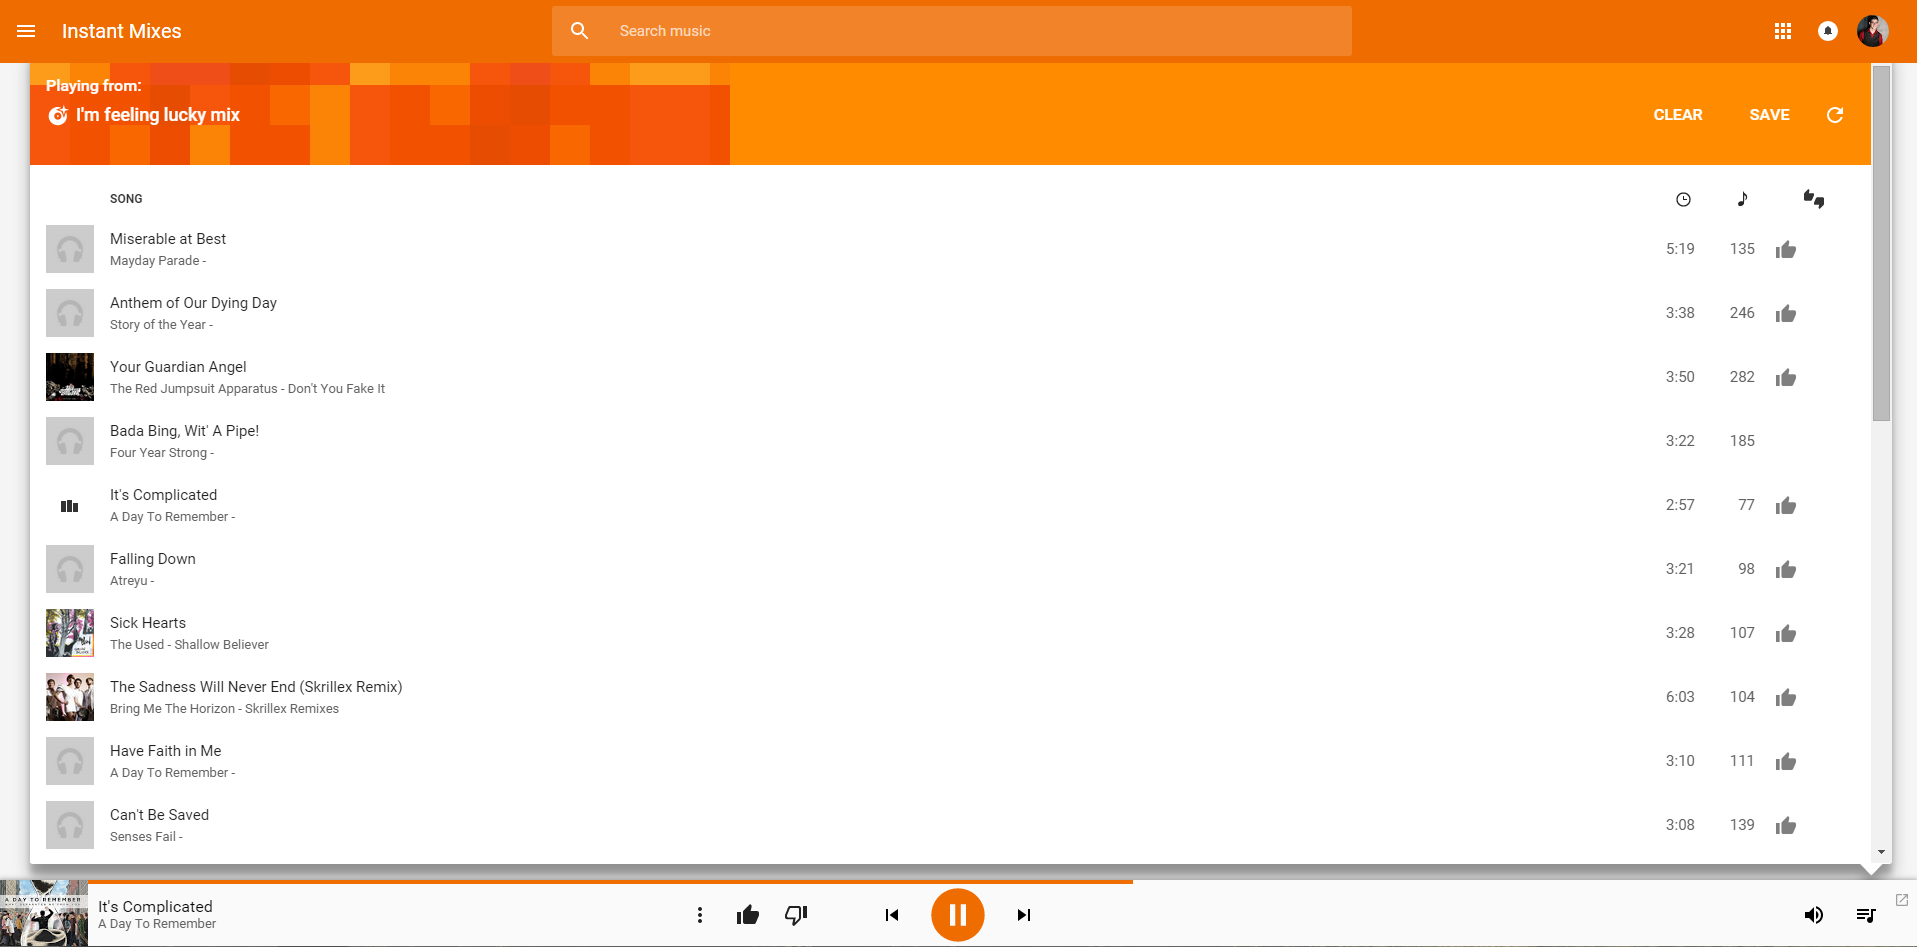Open Don't You Fake It album link
The image size is (1917, 947).
tap(336, 389)
